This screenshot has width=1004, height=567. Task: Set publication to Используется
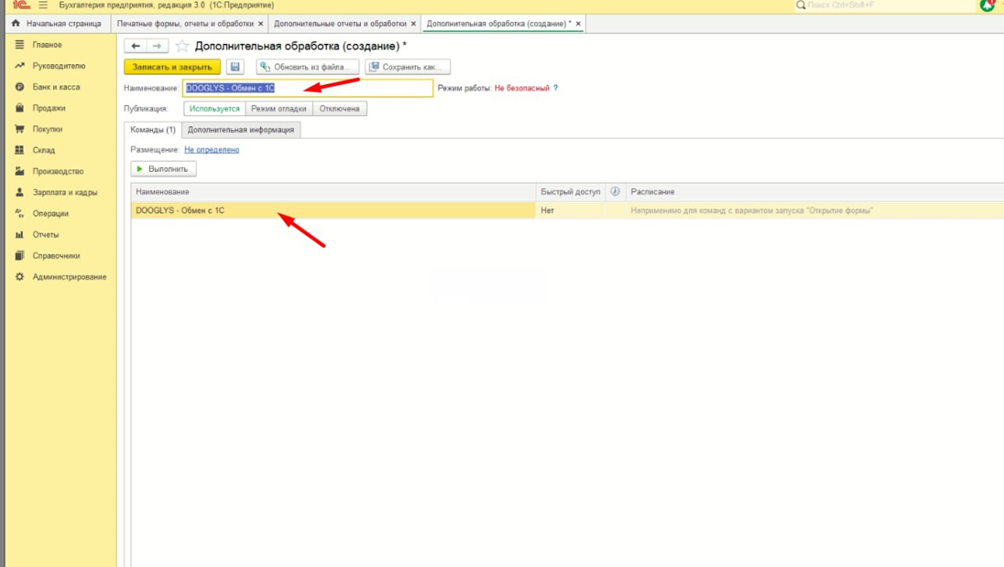coord(215,109)
